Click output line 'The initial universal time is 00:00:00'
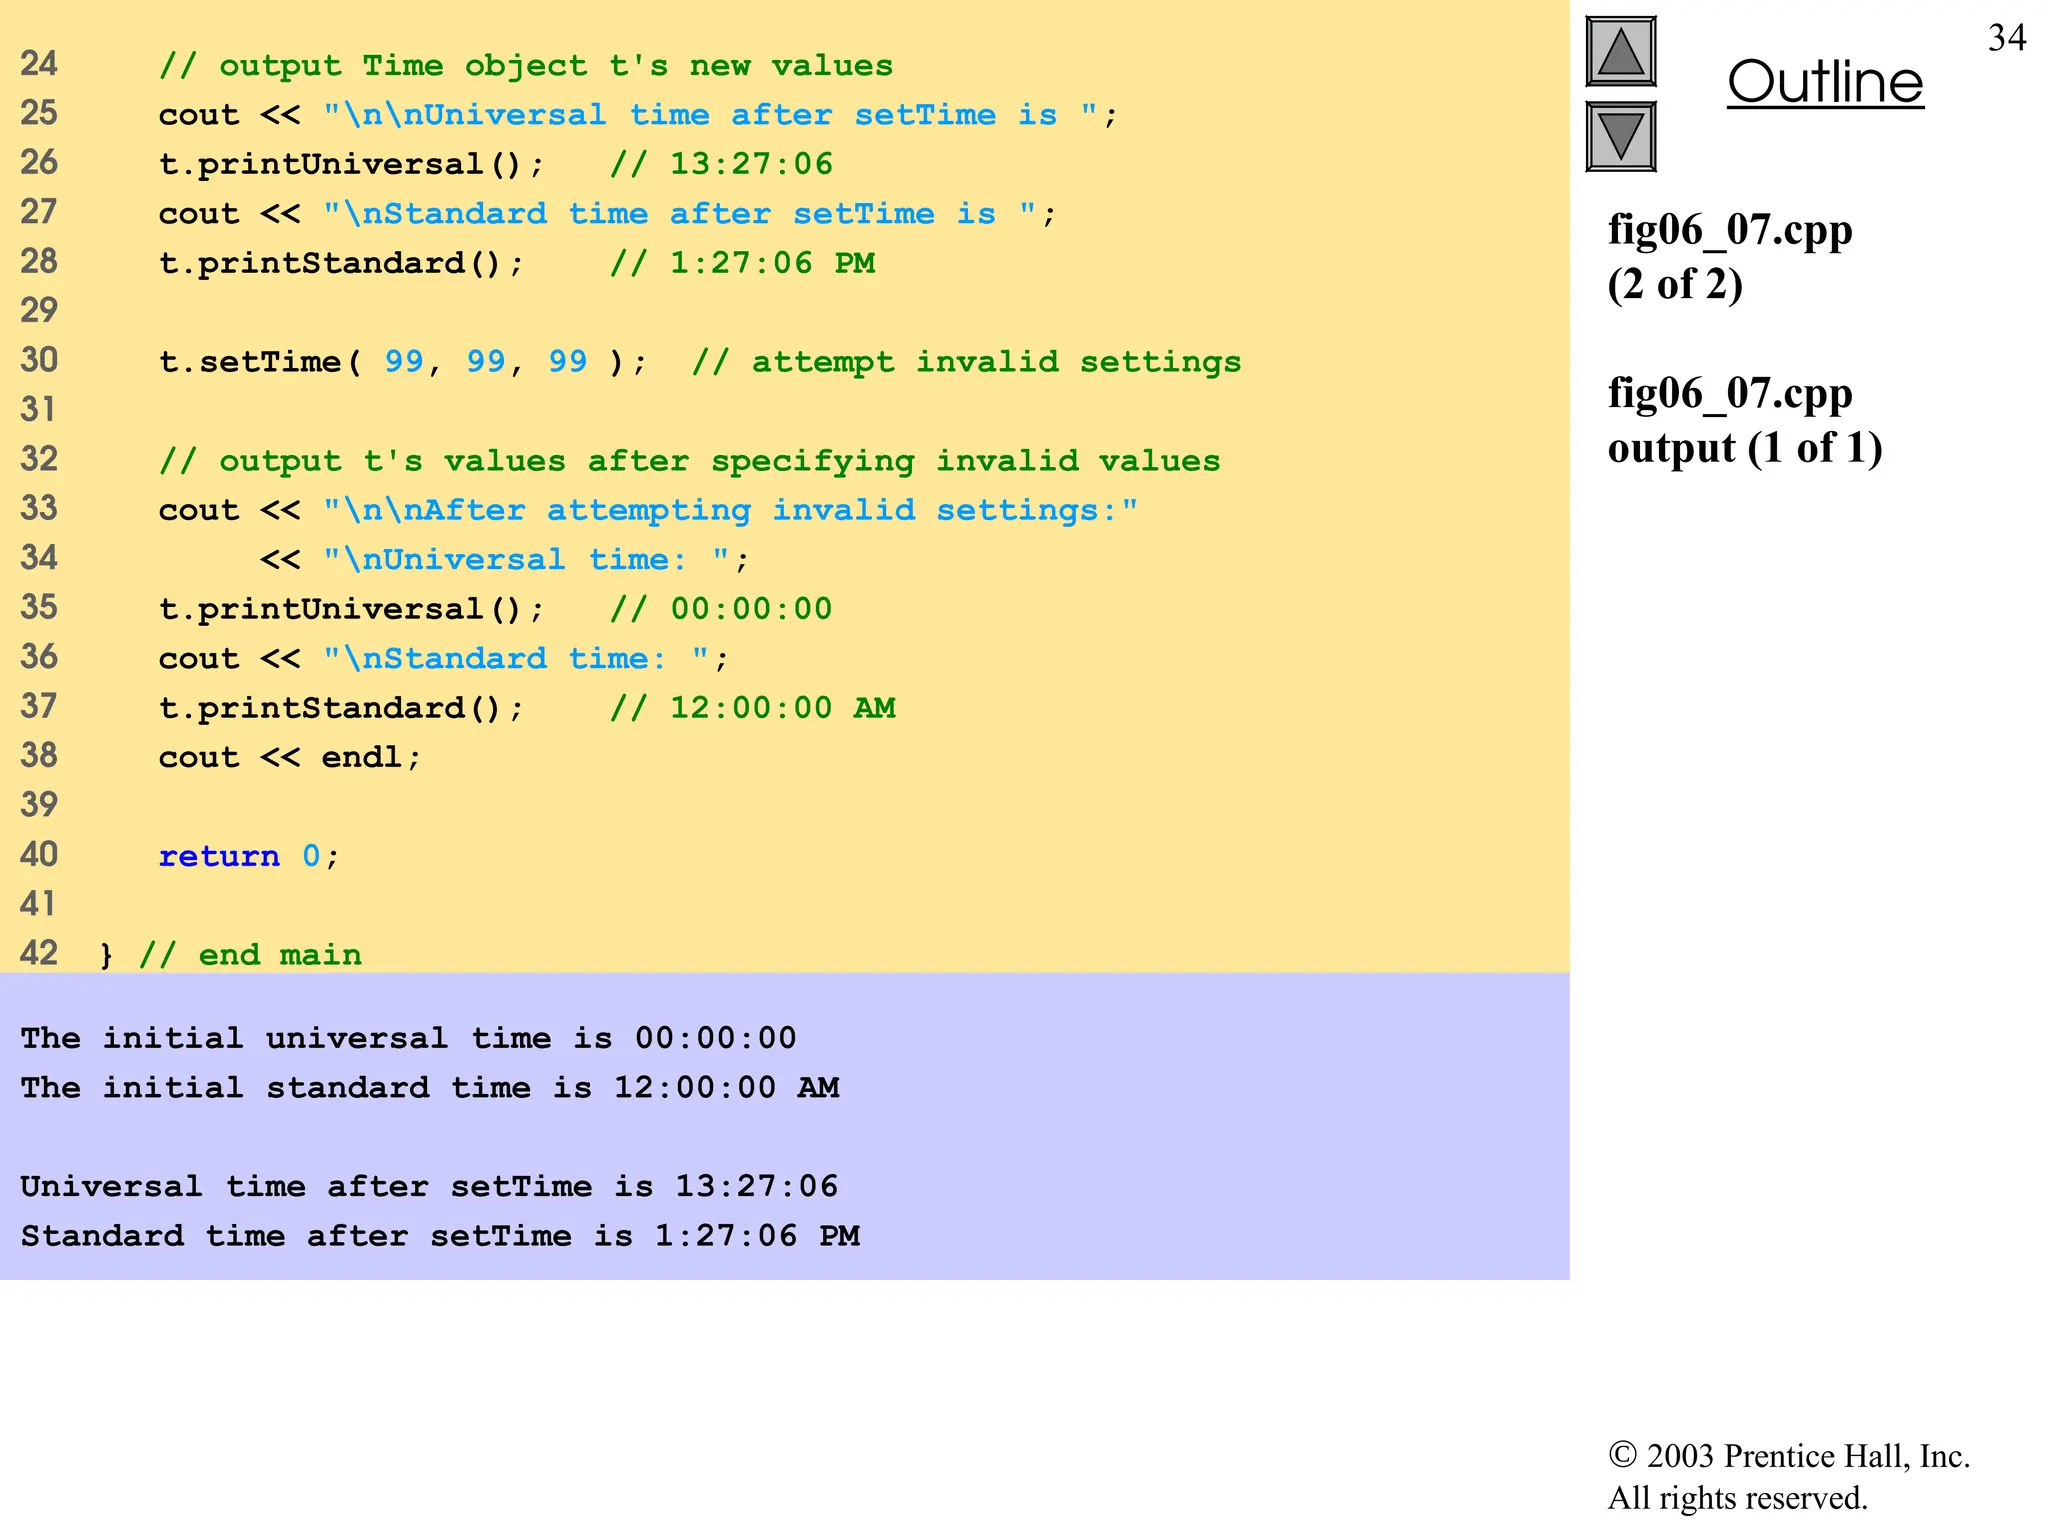2048x1536 pixels. pos(408,1038)
